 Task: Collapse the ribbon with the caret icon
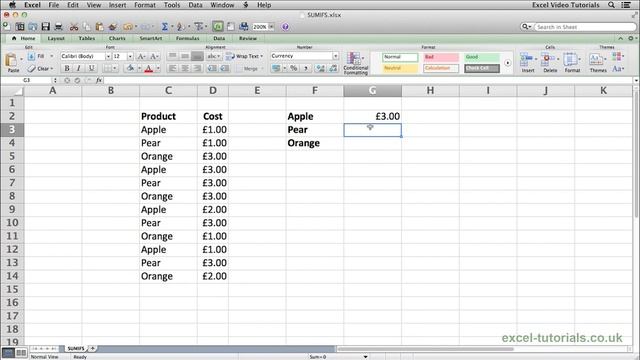(620, 38)
